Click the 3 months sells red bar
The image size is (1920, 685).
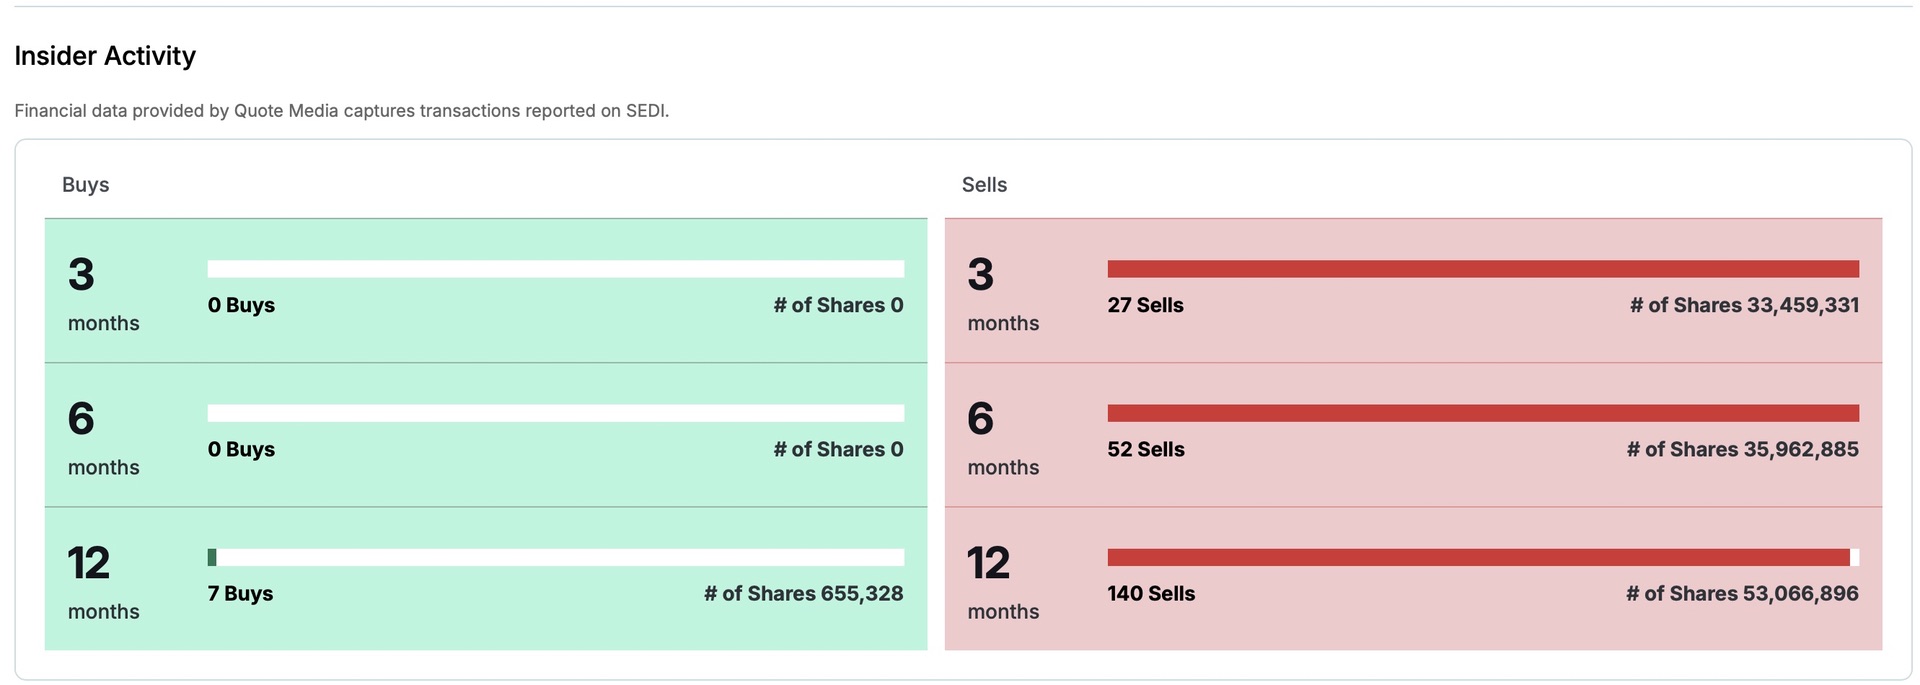pos(1482,269)
